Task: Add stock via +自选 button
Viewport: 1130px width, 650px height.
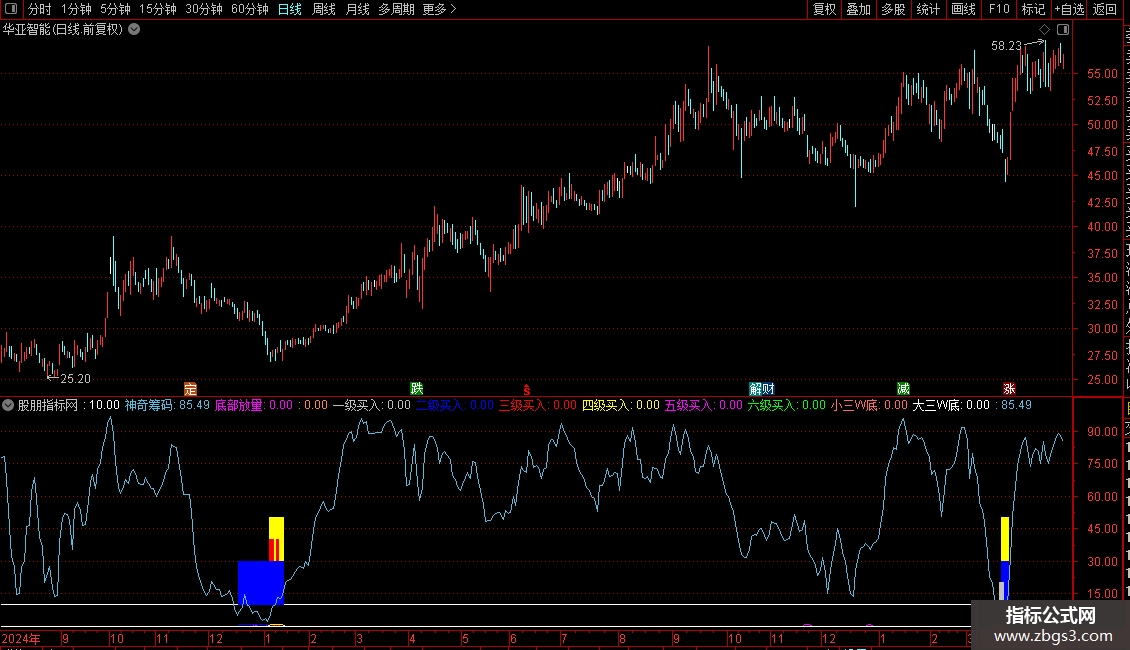Action: (1069, 9)
